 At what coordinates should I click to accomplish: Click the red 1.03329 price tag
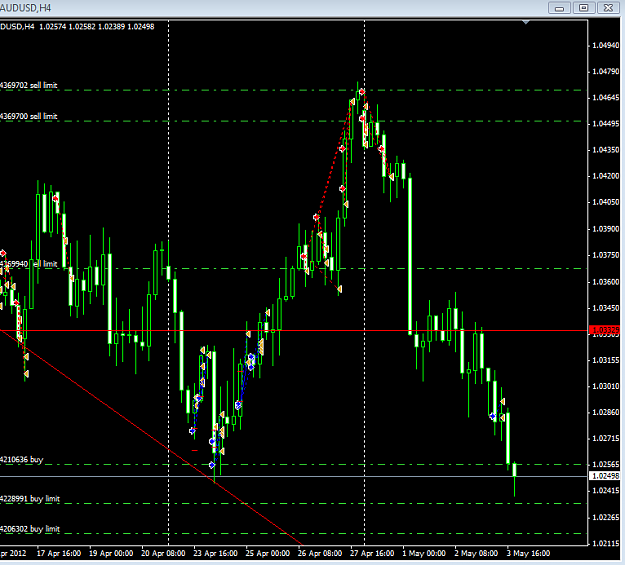click(x=604, y=330)
